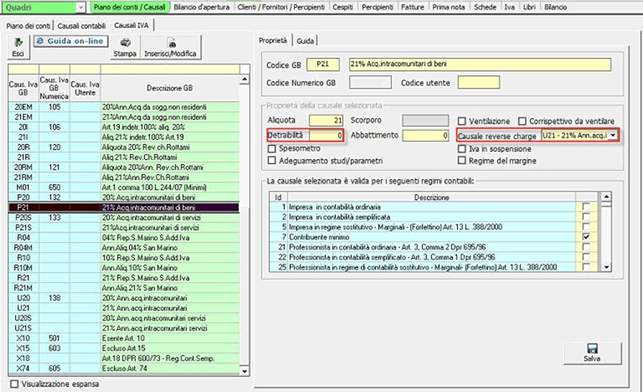This screenshot has height=392, width=643.
Task: Switch to Bilancio d'apertura tab
Action: [202, 7]
